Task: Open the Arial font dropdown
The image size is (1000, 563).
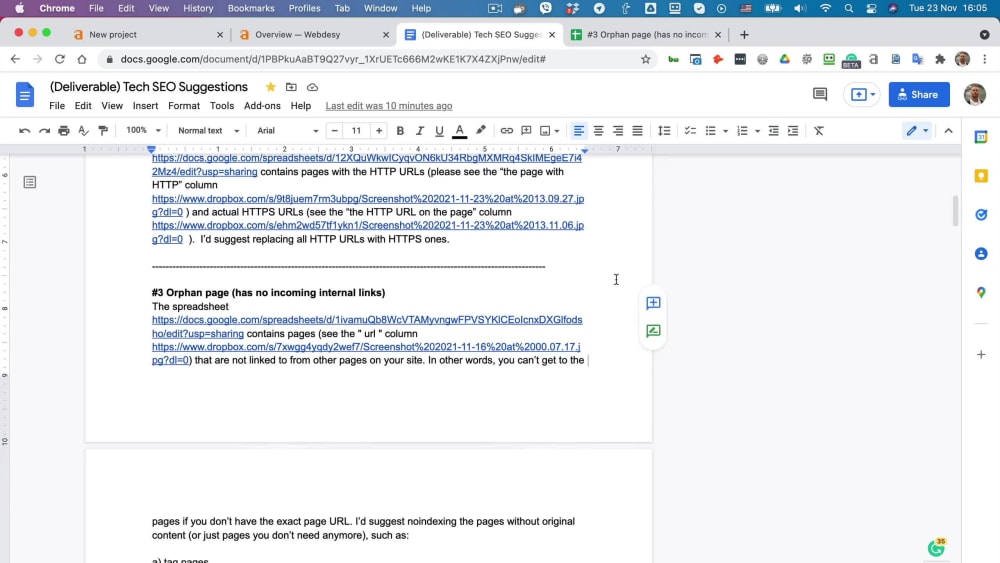Action: (288, 131)
